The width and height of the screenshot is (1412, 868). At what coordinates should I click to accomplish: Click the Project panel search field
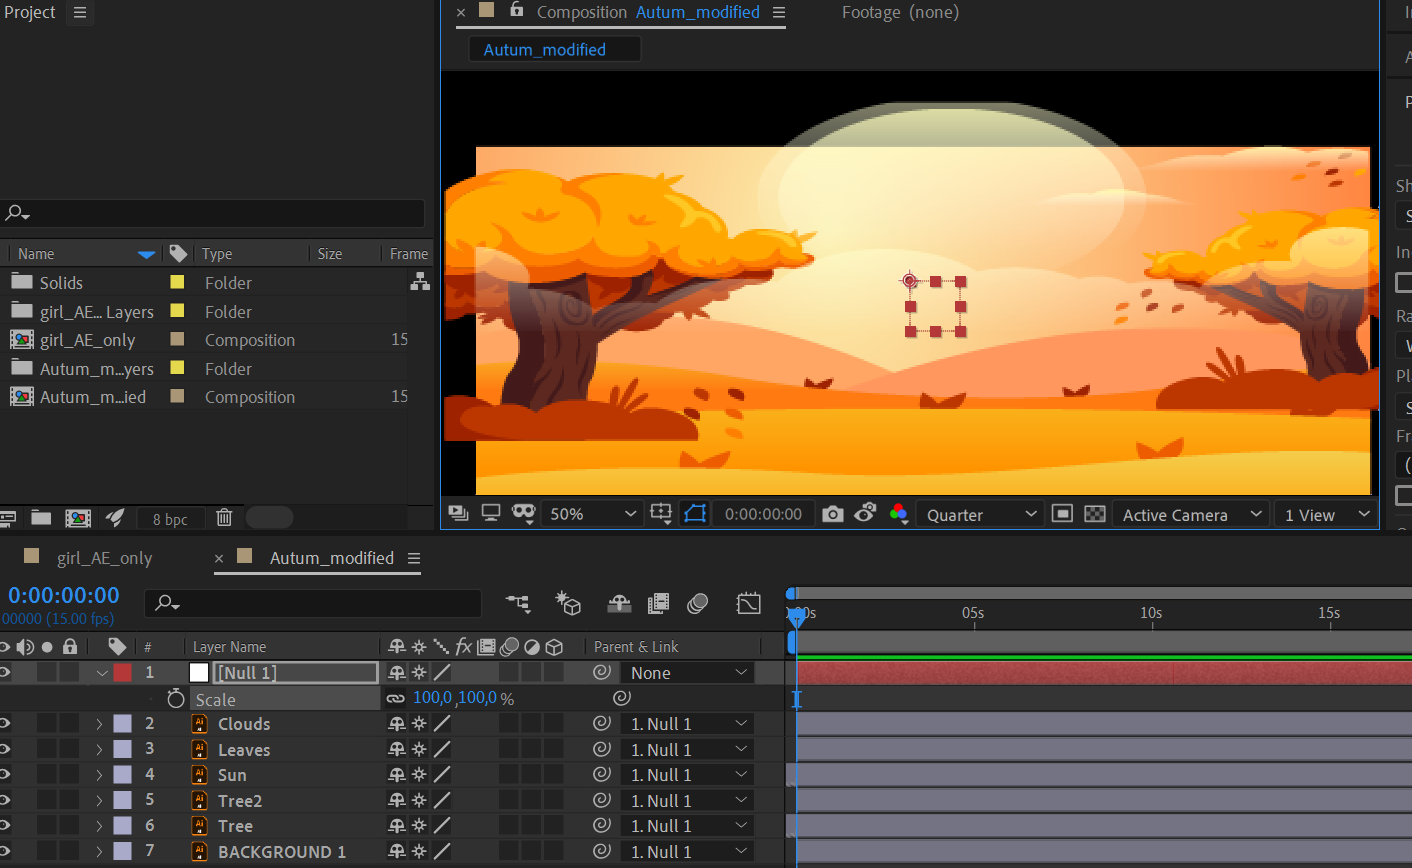tap(214, 213)
